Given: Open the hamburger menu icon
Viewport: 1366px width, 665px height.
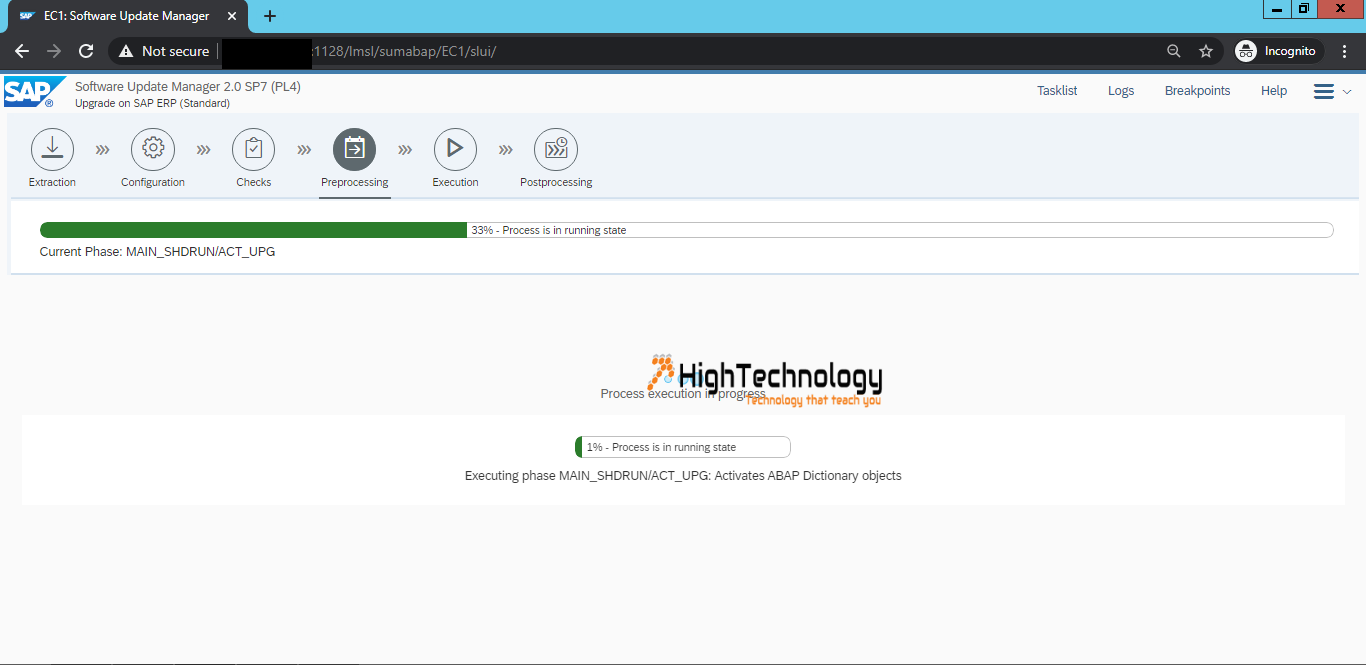Looking at the screenshot, I should (x=1324, y=91).
